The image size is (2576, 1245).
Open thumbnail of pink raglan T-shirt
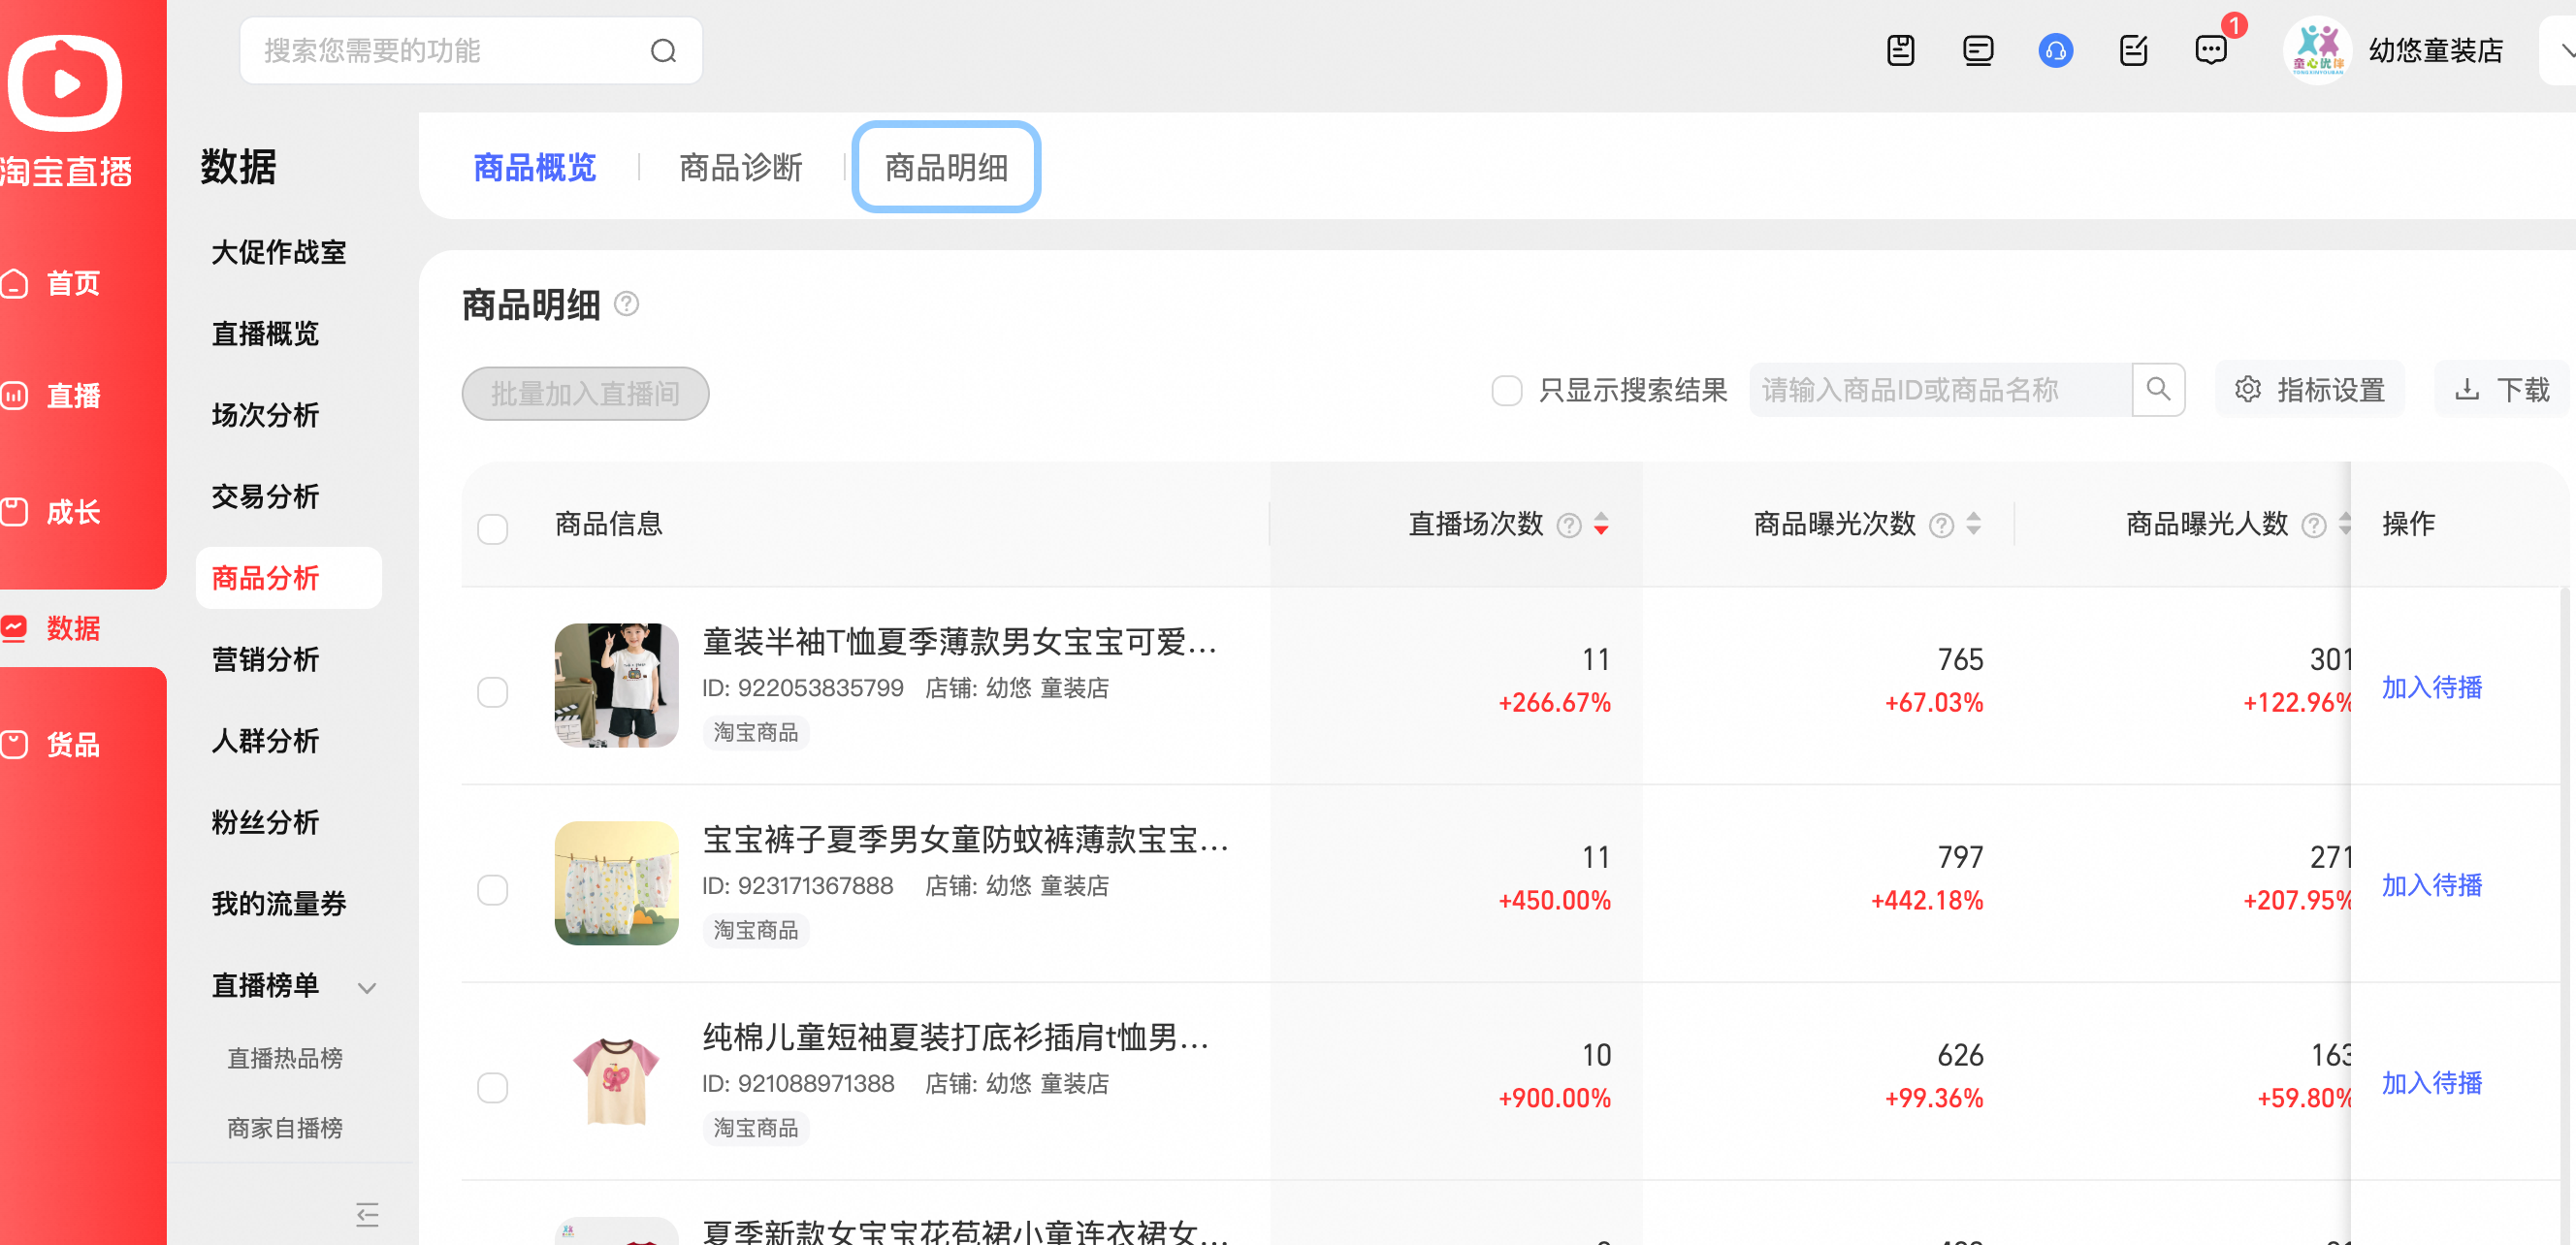click(x=616, y=1081)
